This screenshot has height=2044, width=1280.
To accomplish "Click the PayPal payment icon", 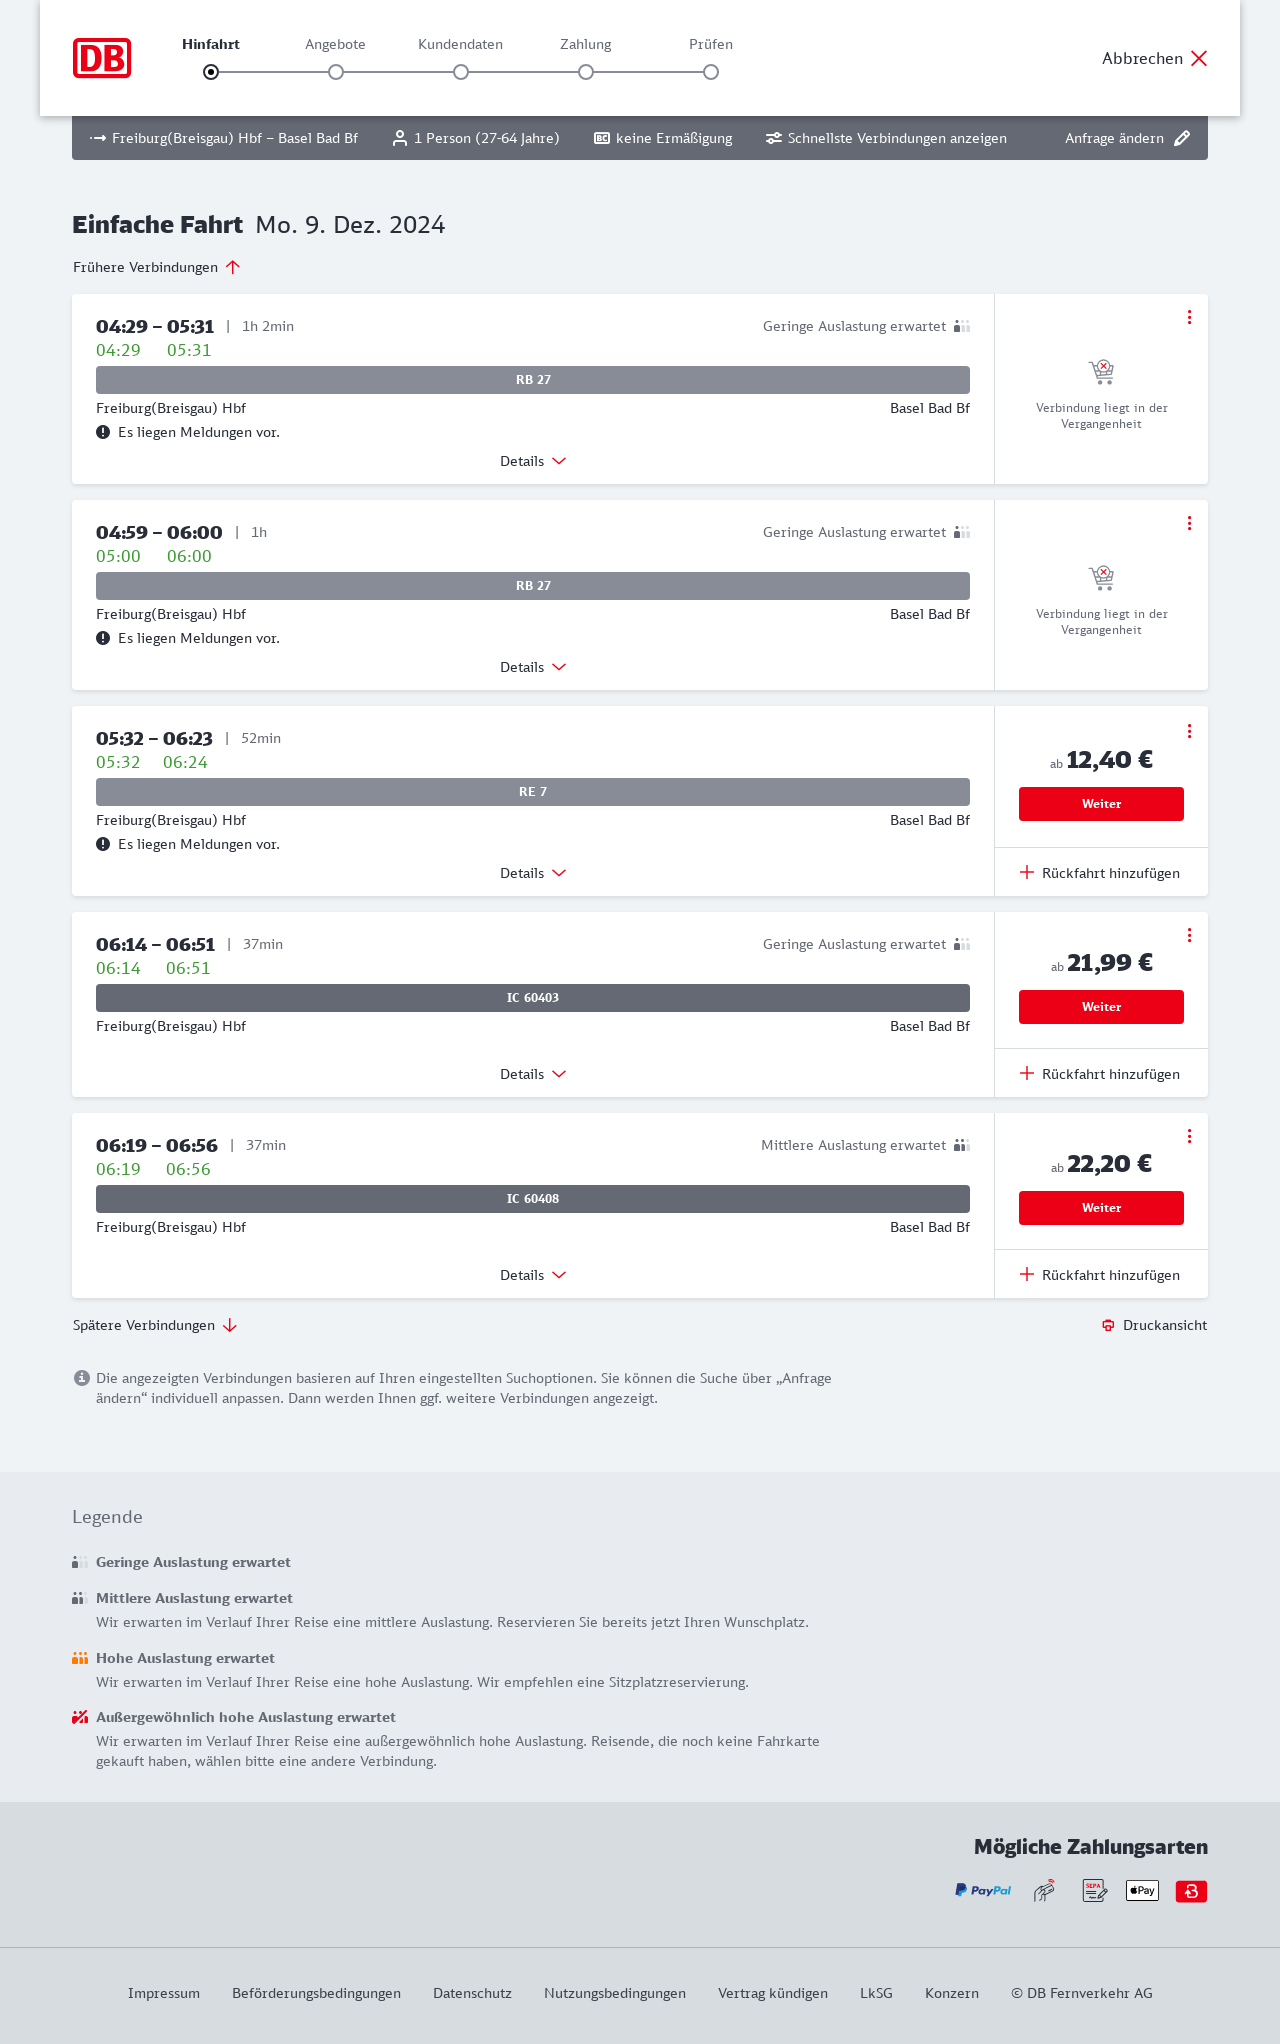I will coord(982,1890).
